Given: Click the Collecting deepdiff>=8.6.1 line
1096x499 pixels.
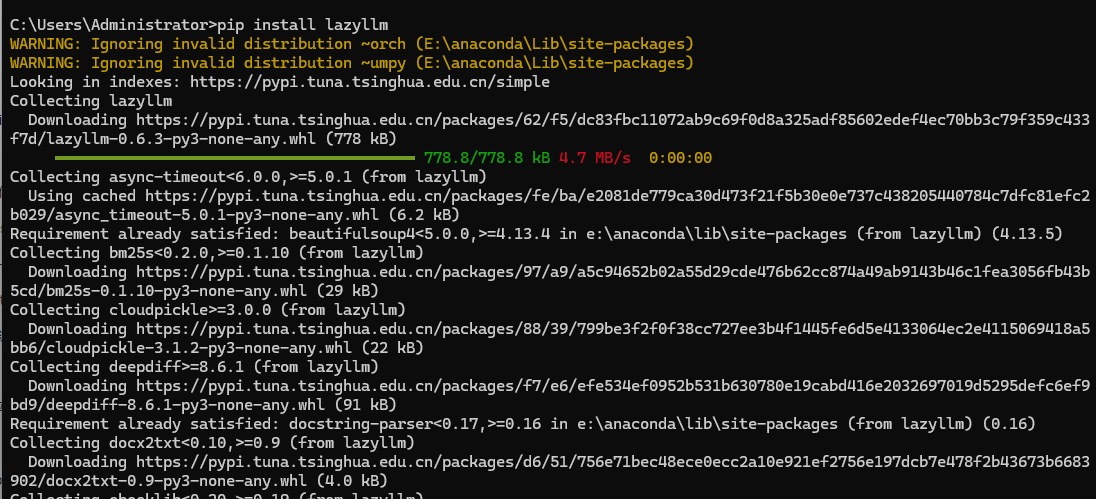Looking at the screenshot, I should (194, 366).
